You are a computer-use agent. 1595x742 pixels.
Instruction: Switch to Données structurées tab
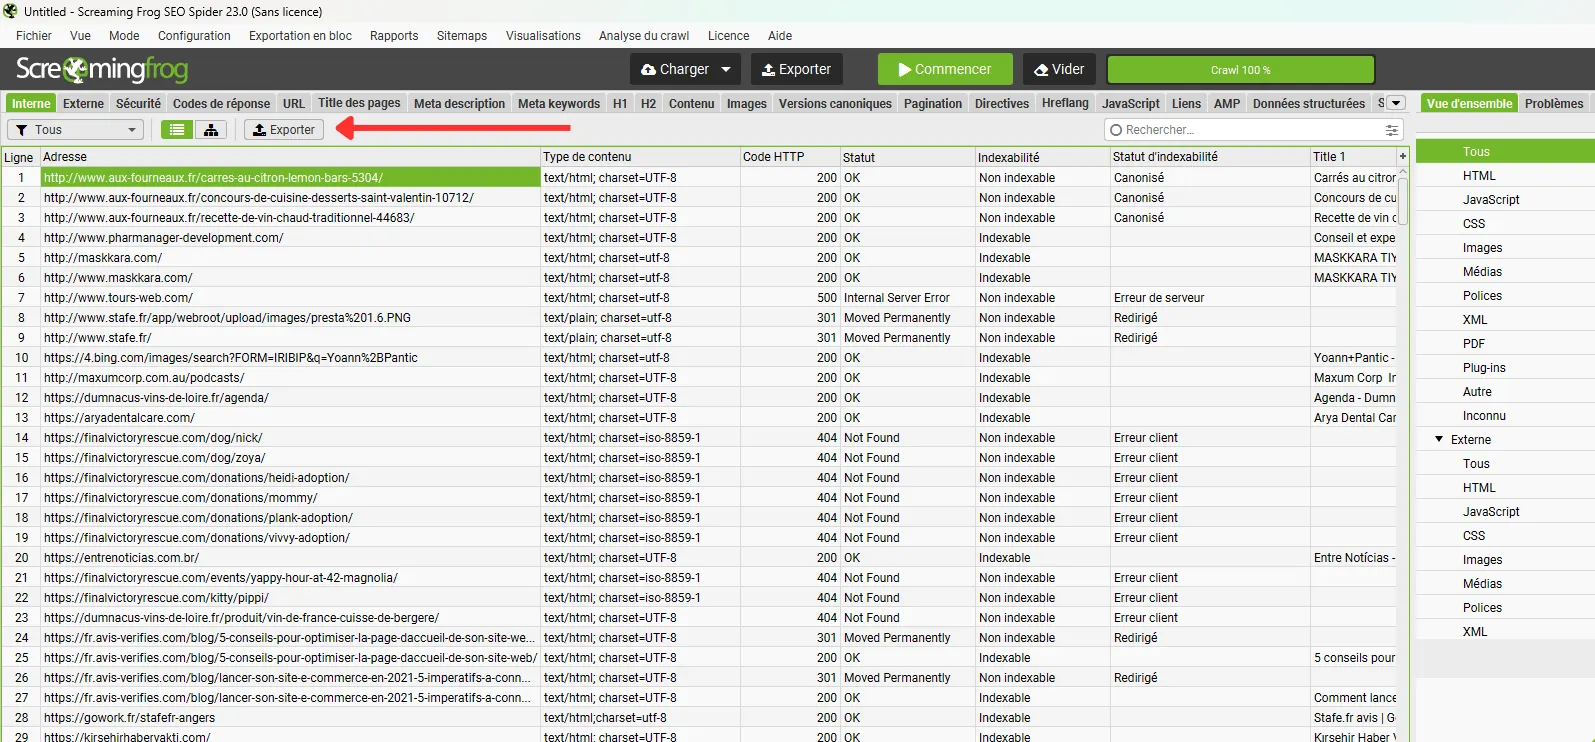(x=1308, y=103)
